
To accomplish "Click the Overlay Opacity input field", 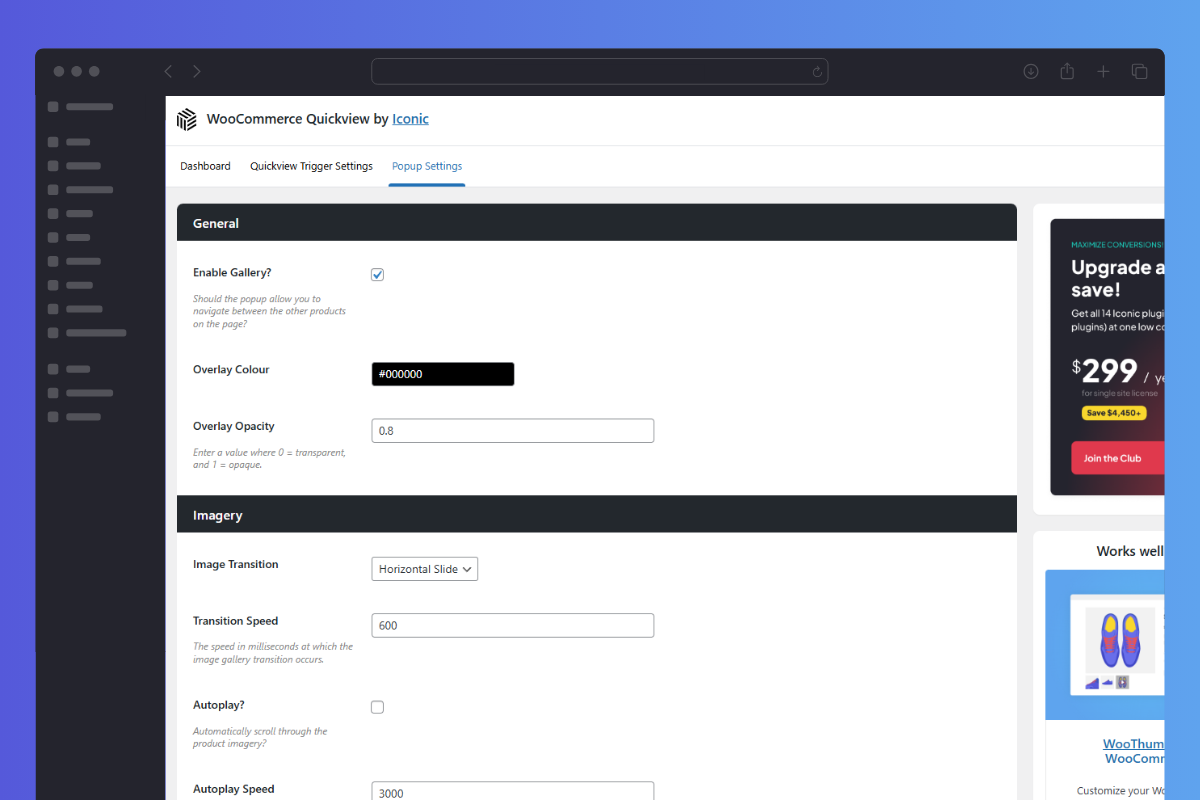I will click(512, 431).
